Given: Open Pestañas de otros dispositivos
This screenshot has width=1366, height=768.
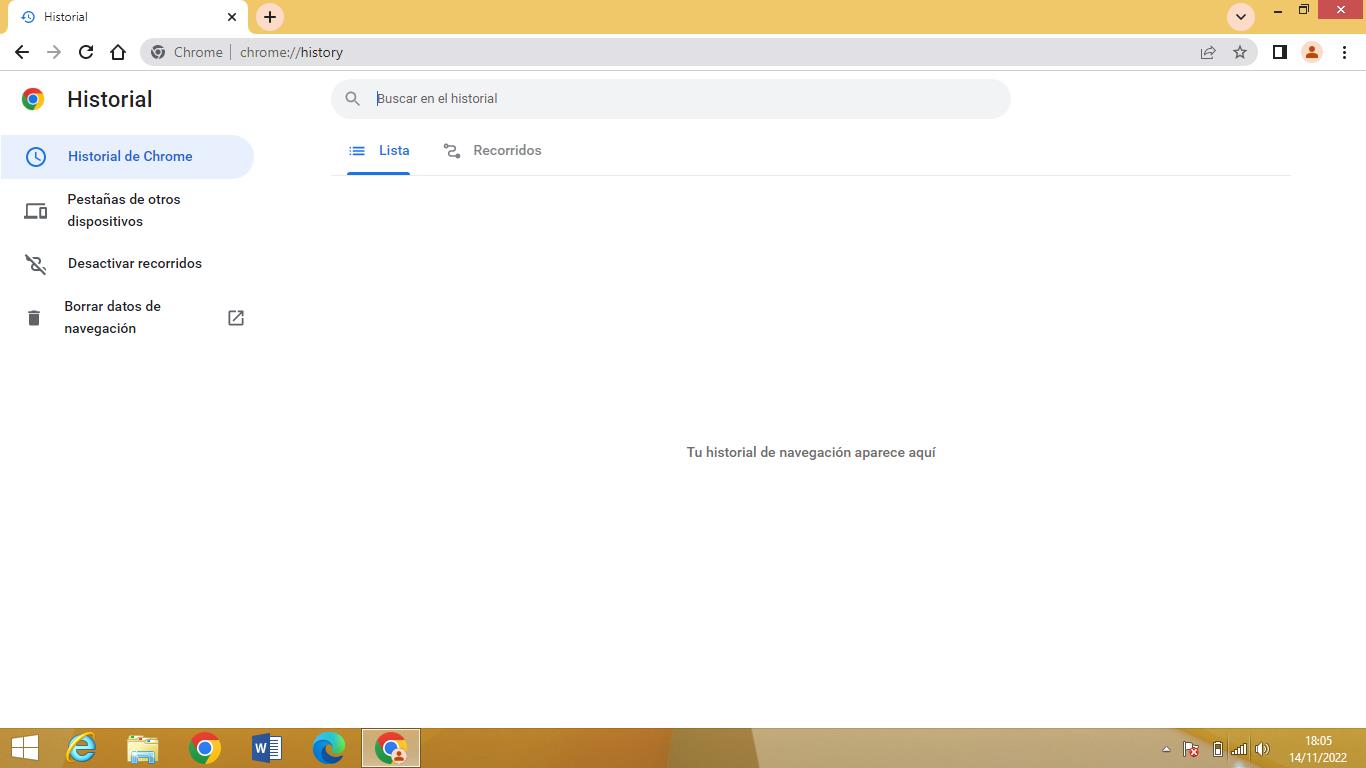Looking at the screenshot, I should point(123,210).
